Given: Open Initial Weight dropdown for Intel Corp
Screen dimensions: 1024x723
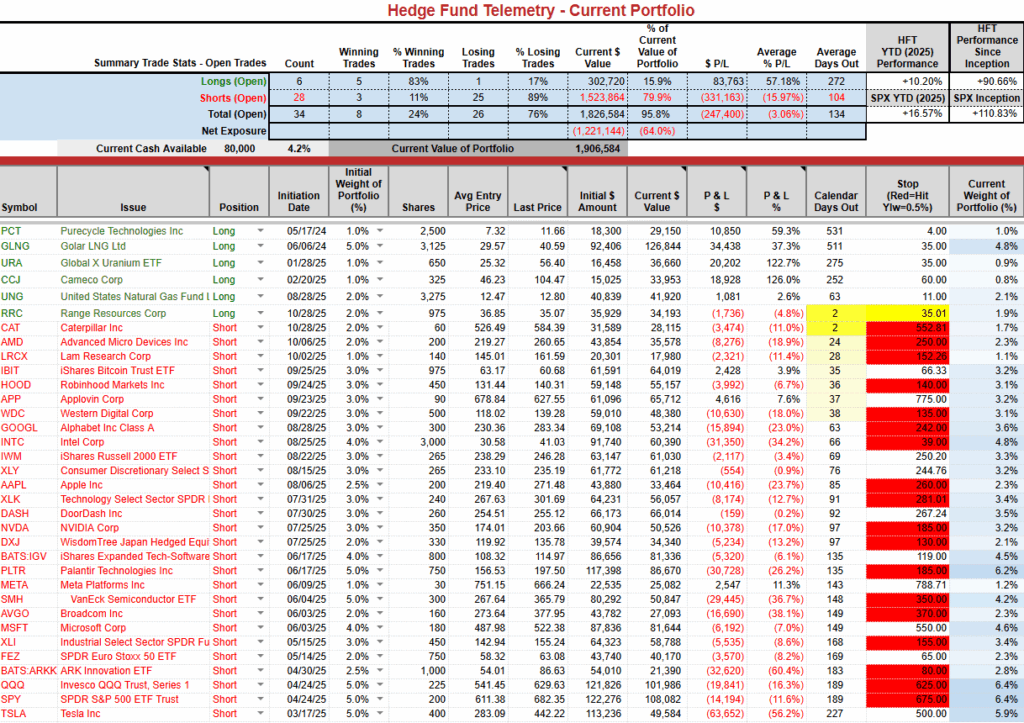Looking at the screenshot, I should (x=379, y=441).
